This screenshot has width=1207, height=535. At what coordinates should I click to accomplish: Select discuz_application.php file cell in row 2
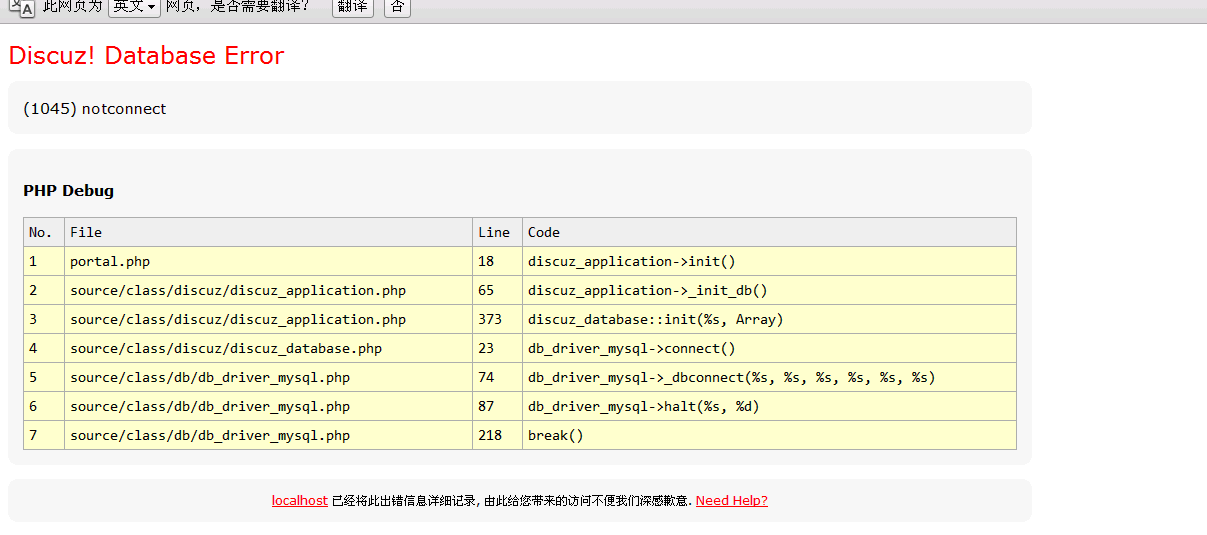269,291
